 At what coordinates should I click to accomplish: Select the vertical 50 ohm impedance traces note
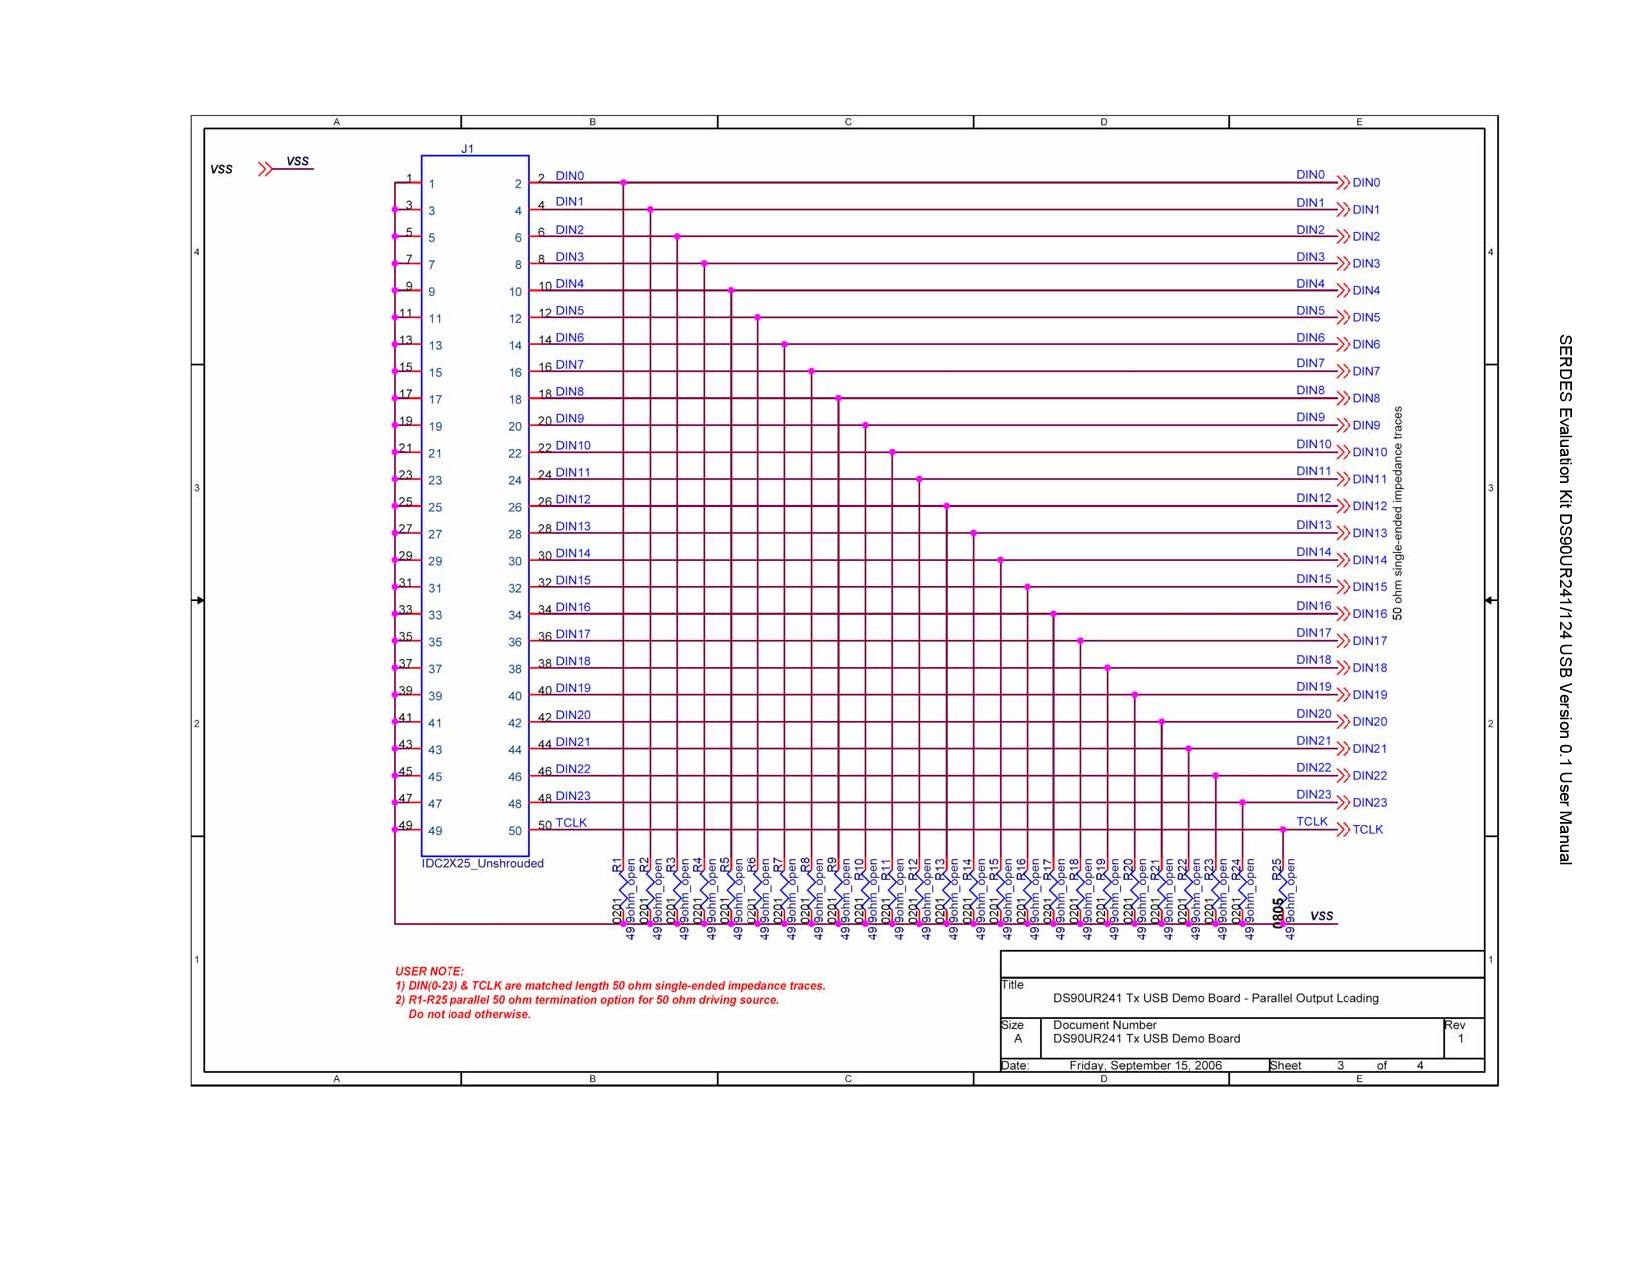pos(1398,512)
